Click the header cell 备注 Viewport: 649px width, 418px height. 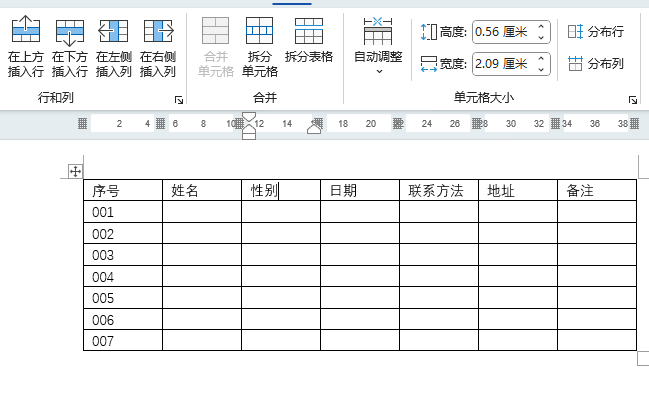(x=597, y=190)
